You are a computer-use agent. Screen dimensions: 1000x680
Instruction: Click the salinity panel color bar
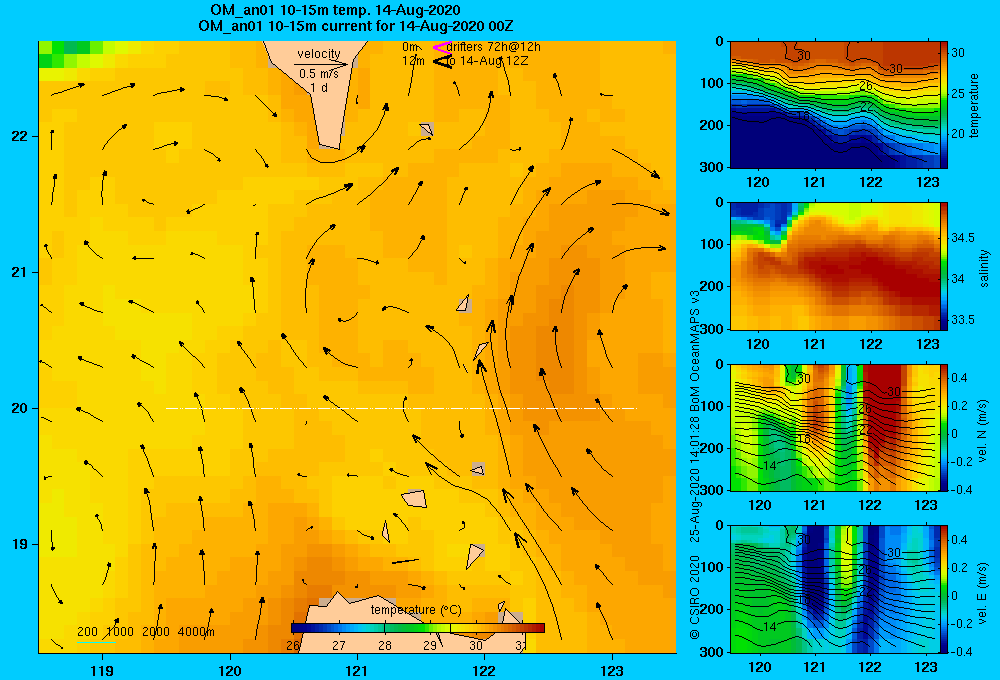tap(944, 266)
